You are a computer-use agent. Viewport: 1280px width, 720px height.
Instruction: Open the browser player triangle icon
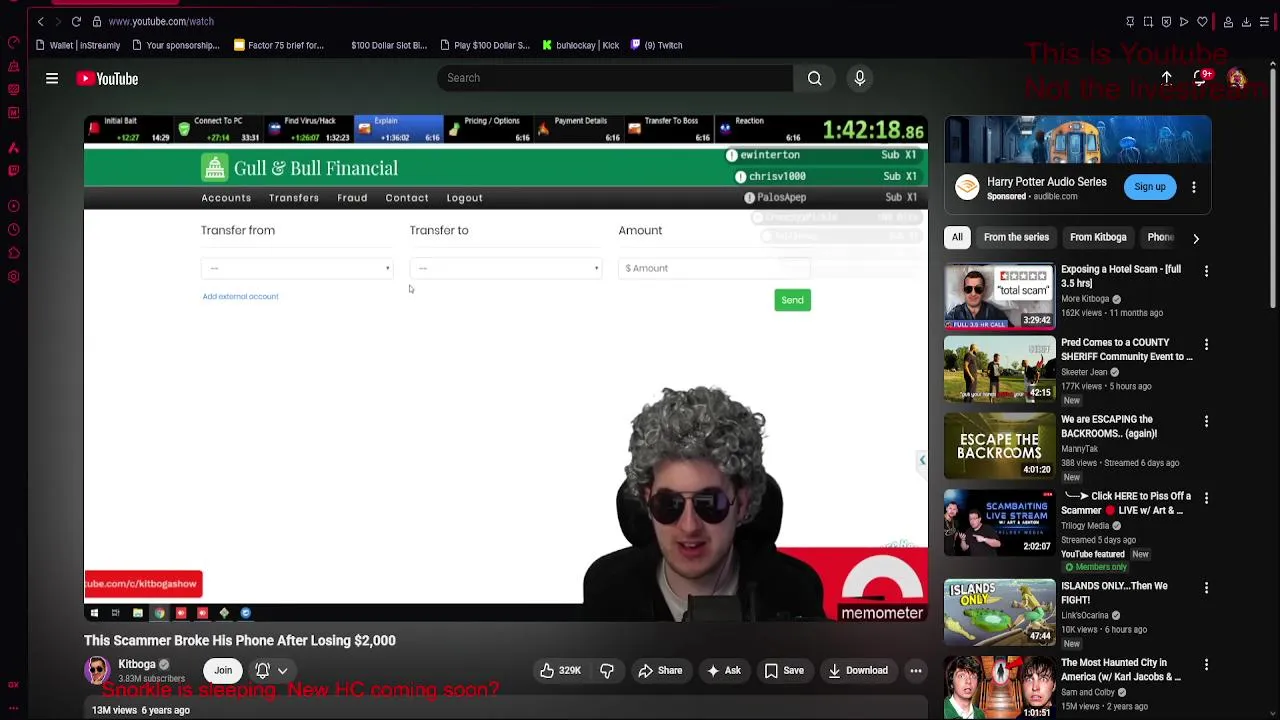(x=1184, y=21)
